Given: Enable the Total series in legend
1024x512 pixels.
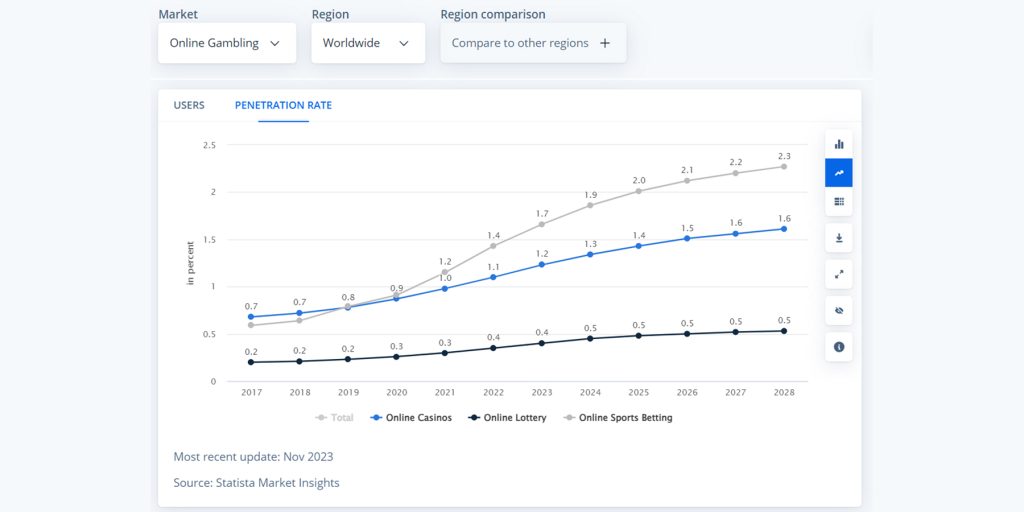Looking at the screenshot, I should click(335, 418).
